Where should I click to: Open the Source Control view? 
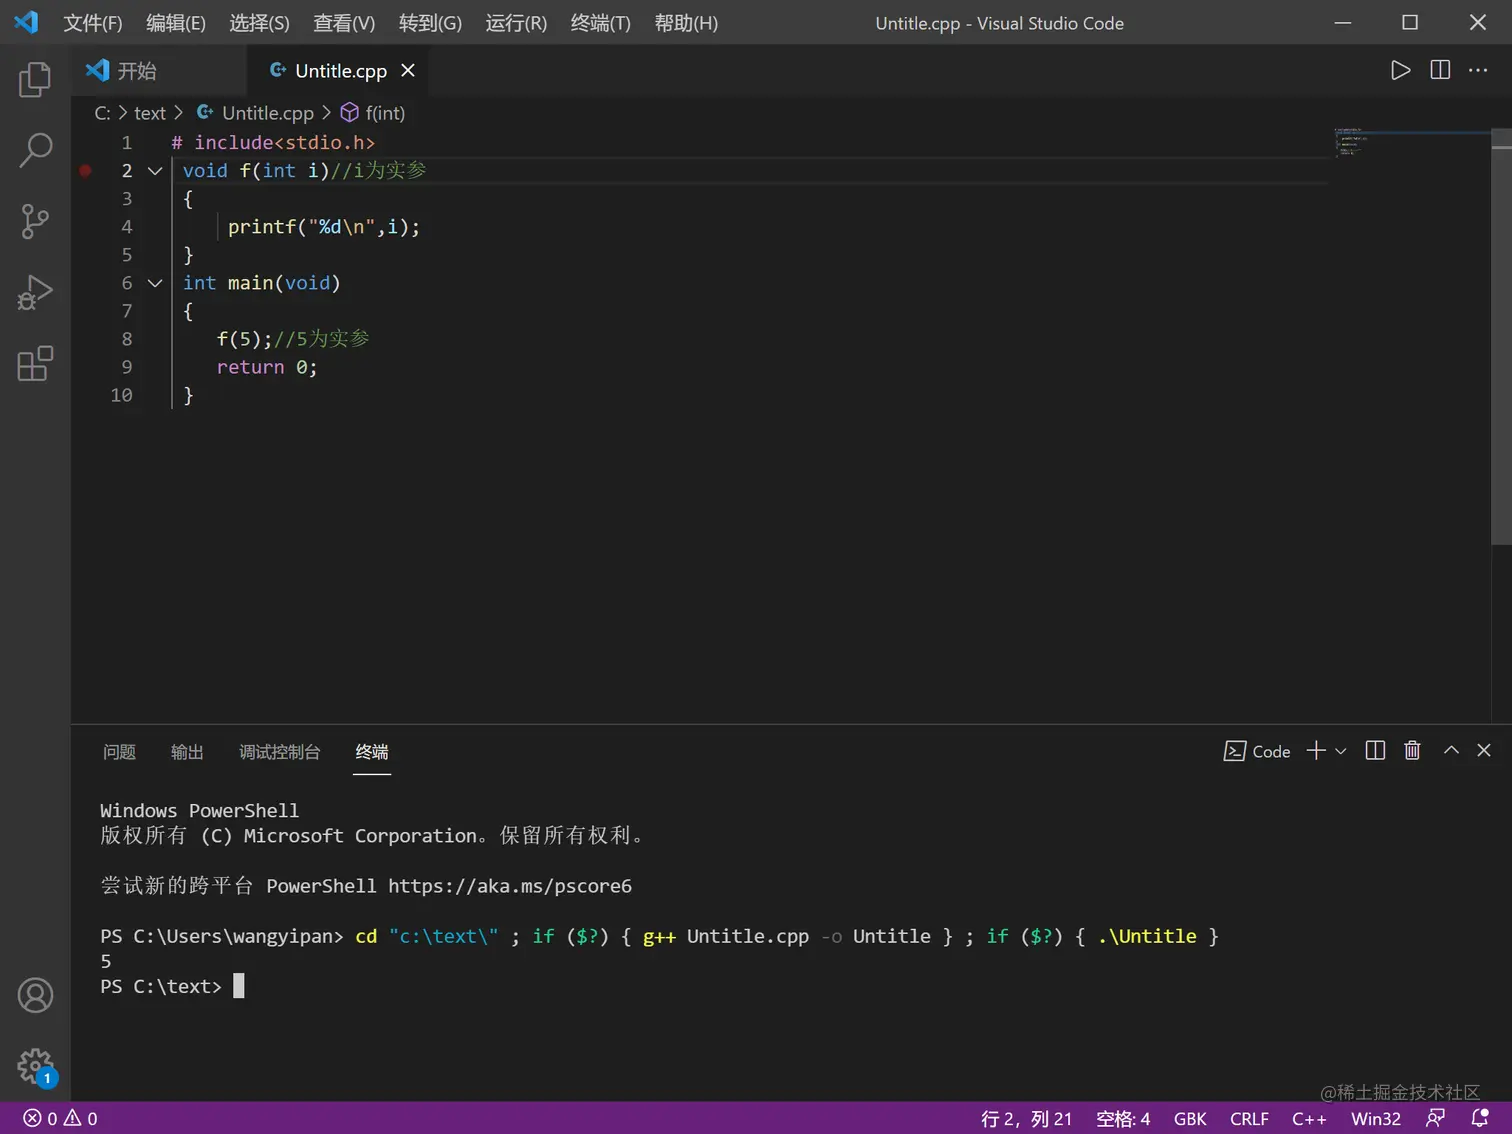click(35, 221)
